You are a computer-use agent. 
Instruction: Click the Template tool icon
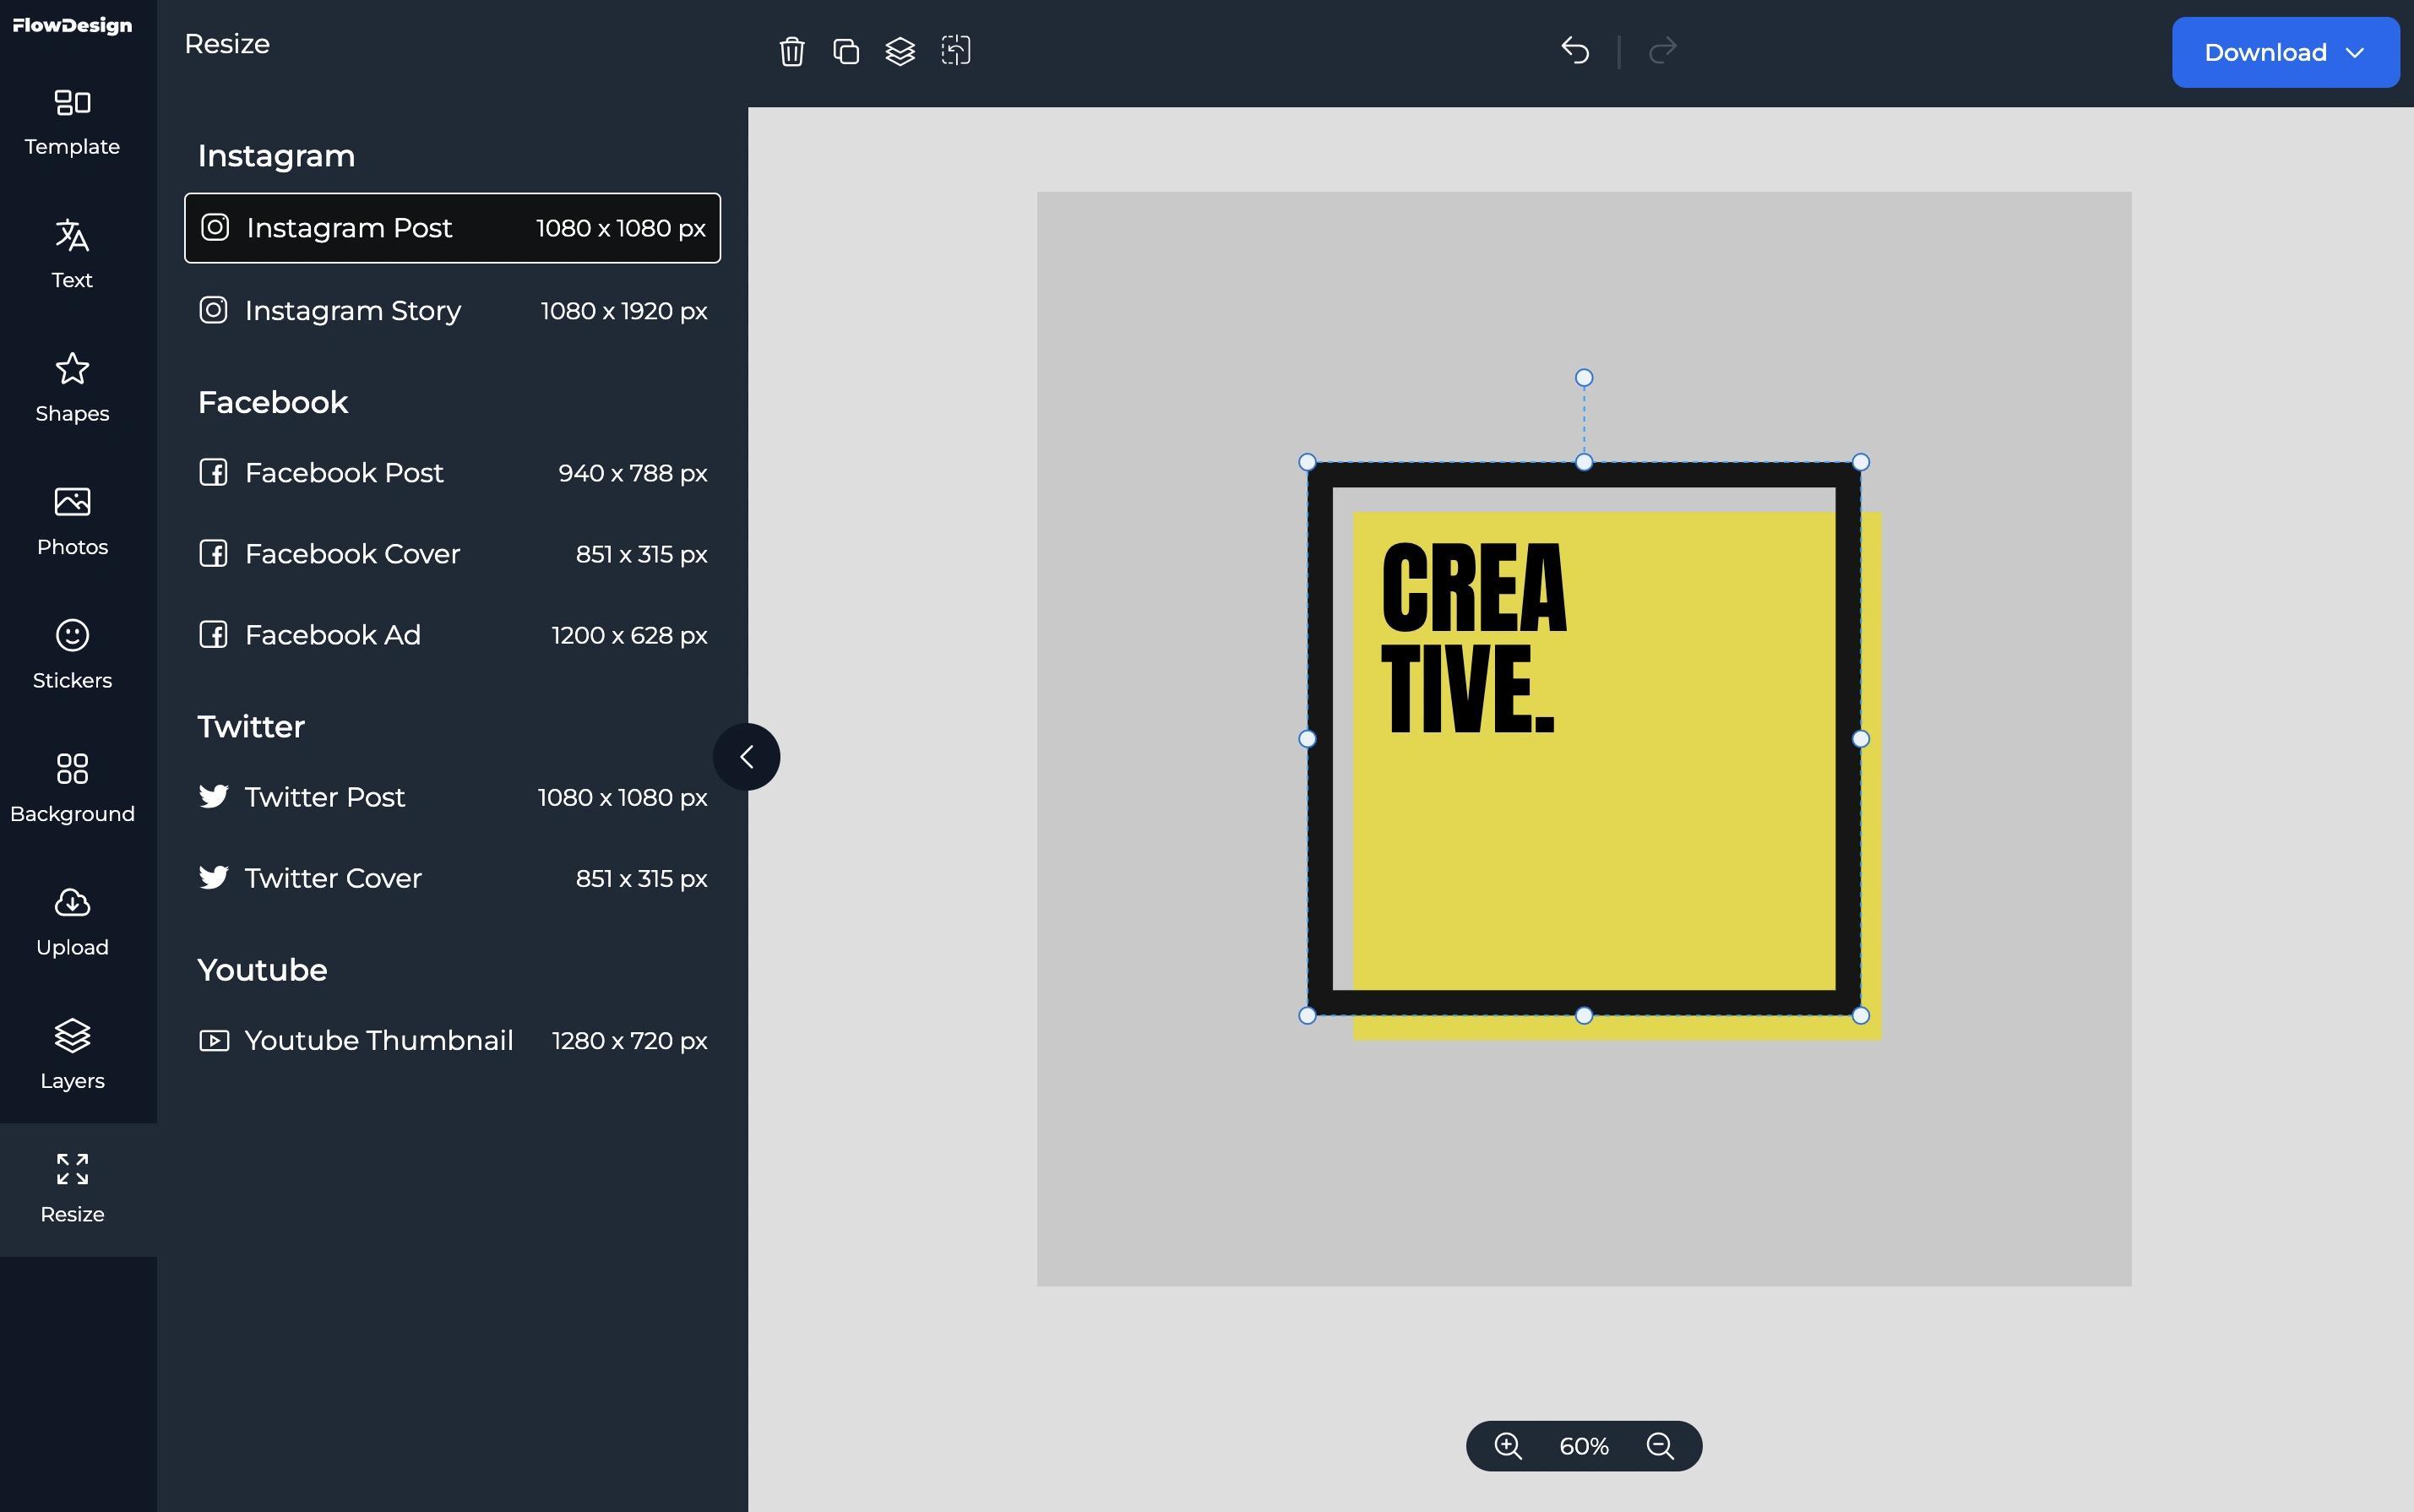72,118
